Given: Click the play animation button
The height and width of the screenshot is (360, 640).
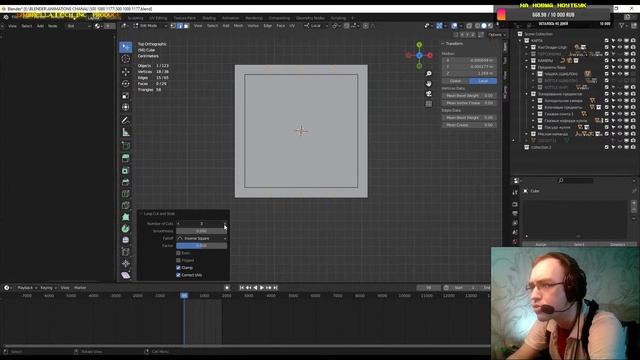Looking at the screenshot, I should coord(262,288).
